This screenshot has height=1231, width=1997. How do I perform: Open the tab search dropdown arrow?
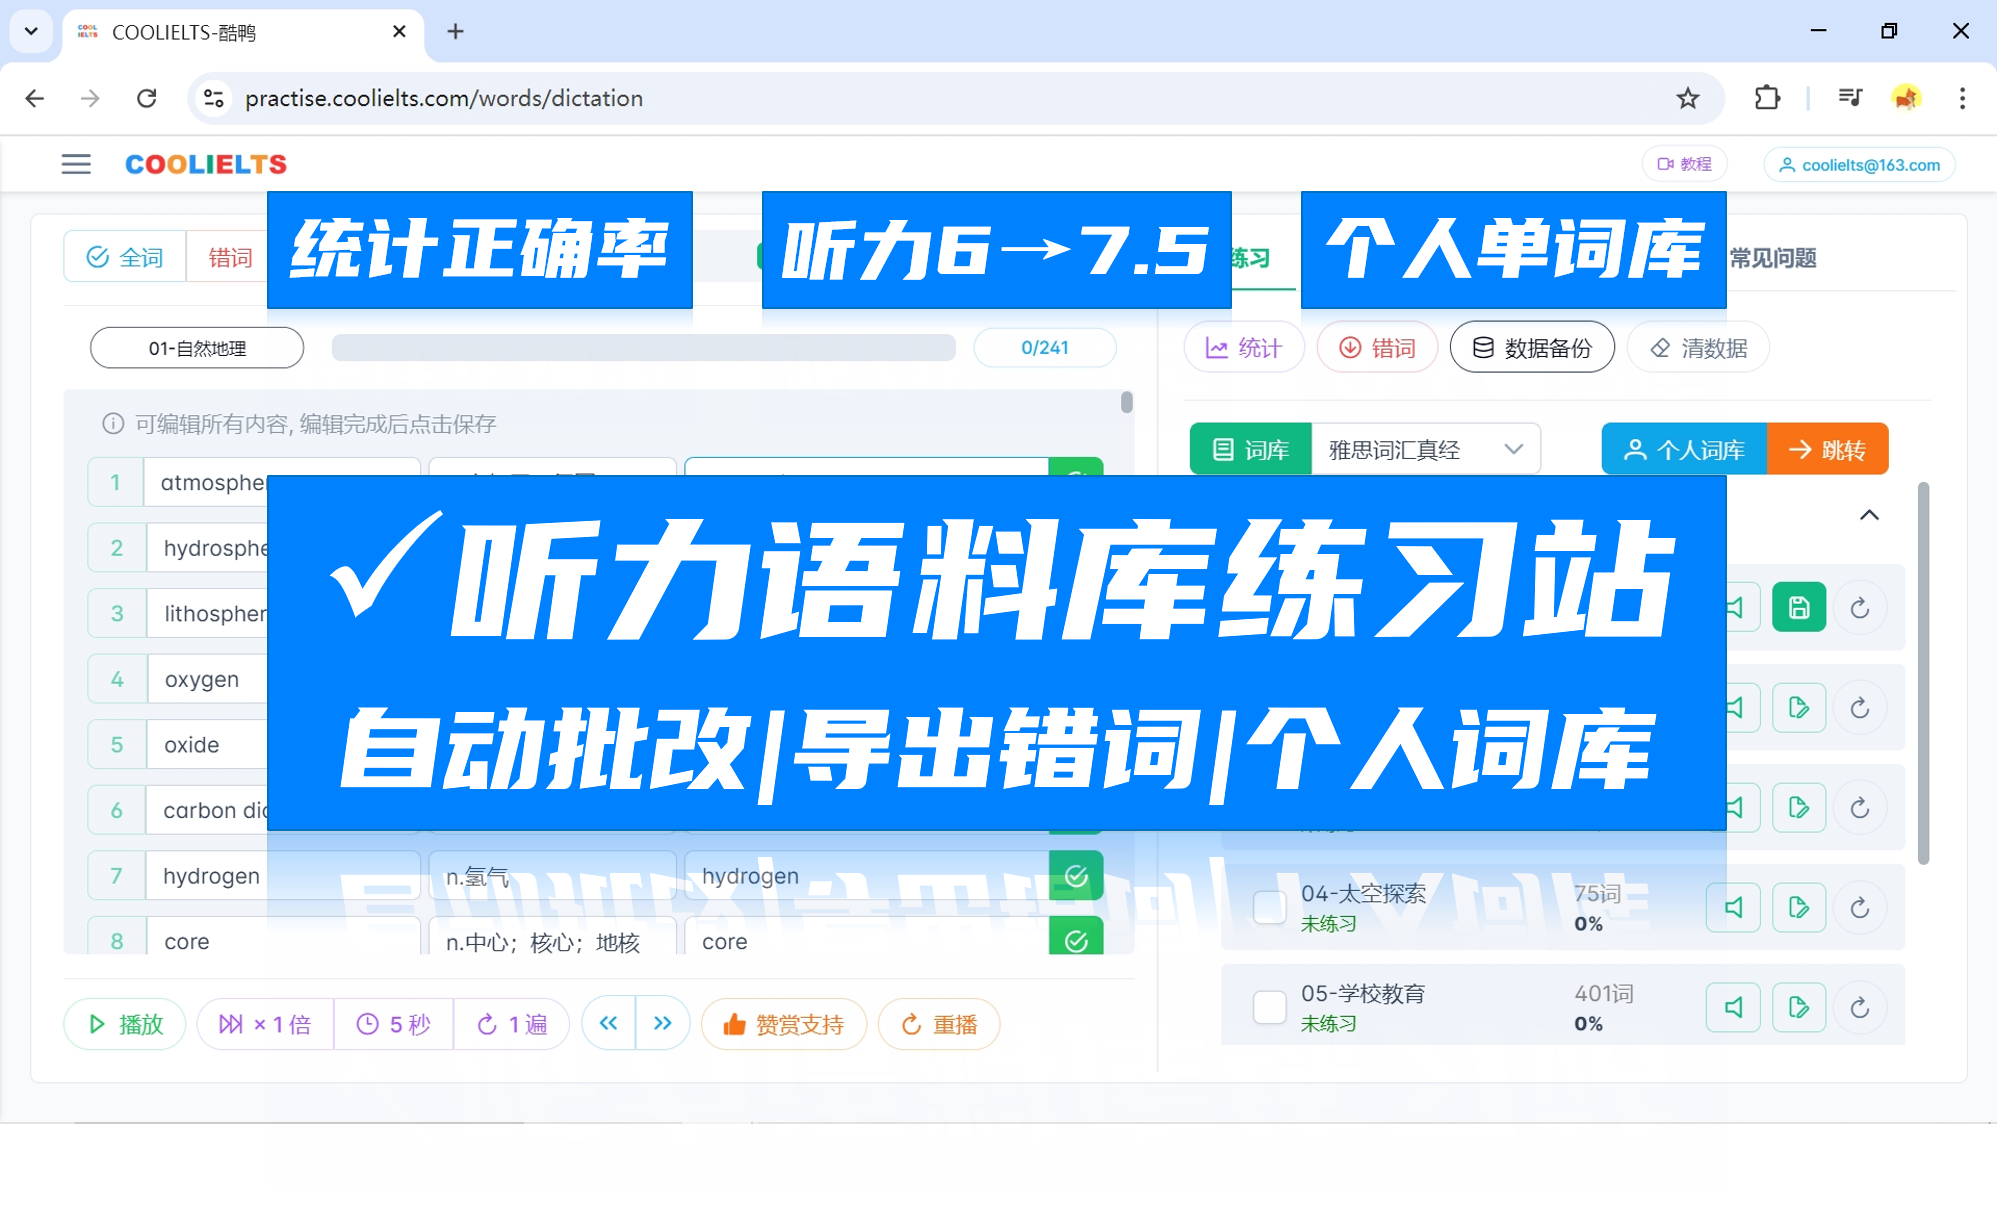point(31,31)
